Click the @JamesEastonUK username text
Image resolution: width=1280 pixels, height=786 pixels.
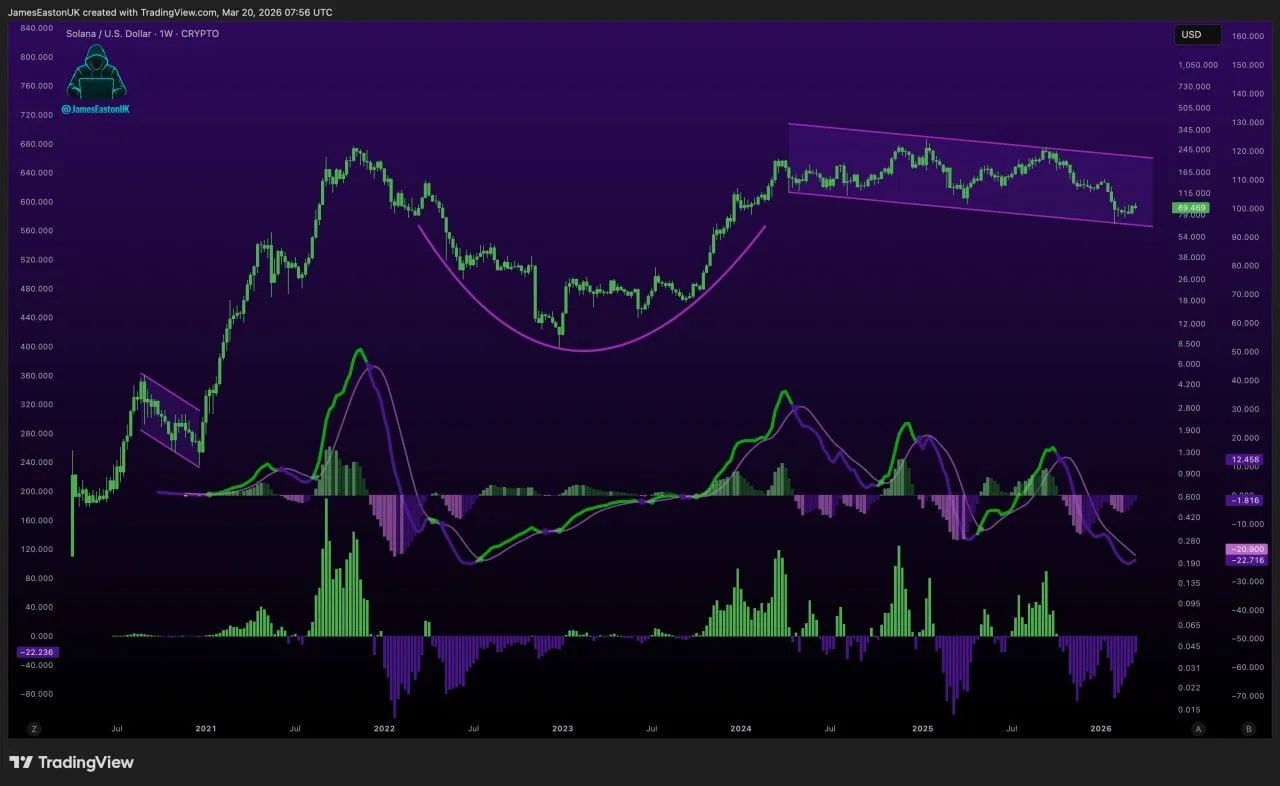97,111
